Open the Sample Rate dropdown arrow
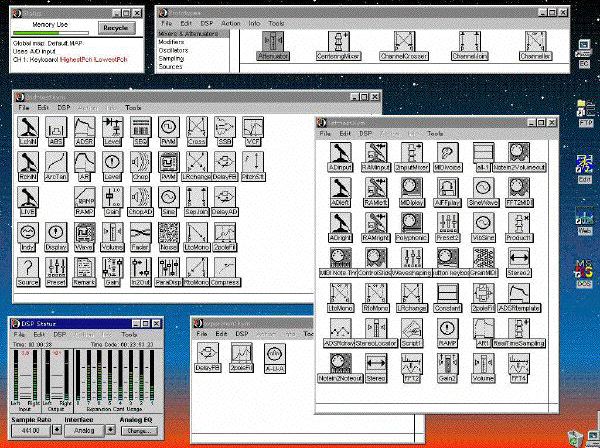The image size is (600, 448). pos(57,430)
